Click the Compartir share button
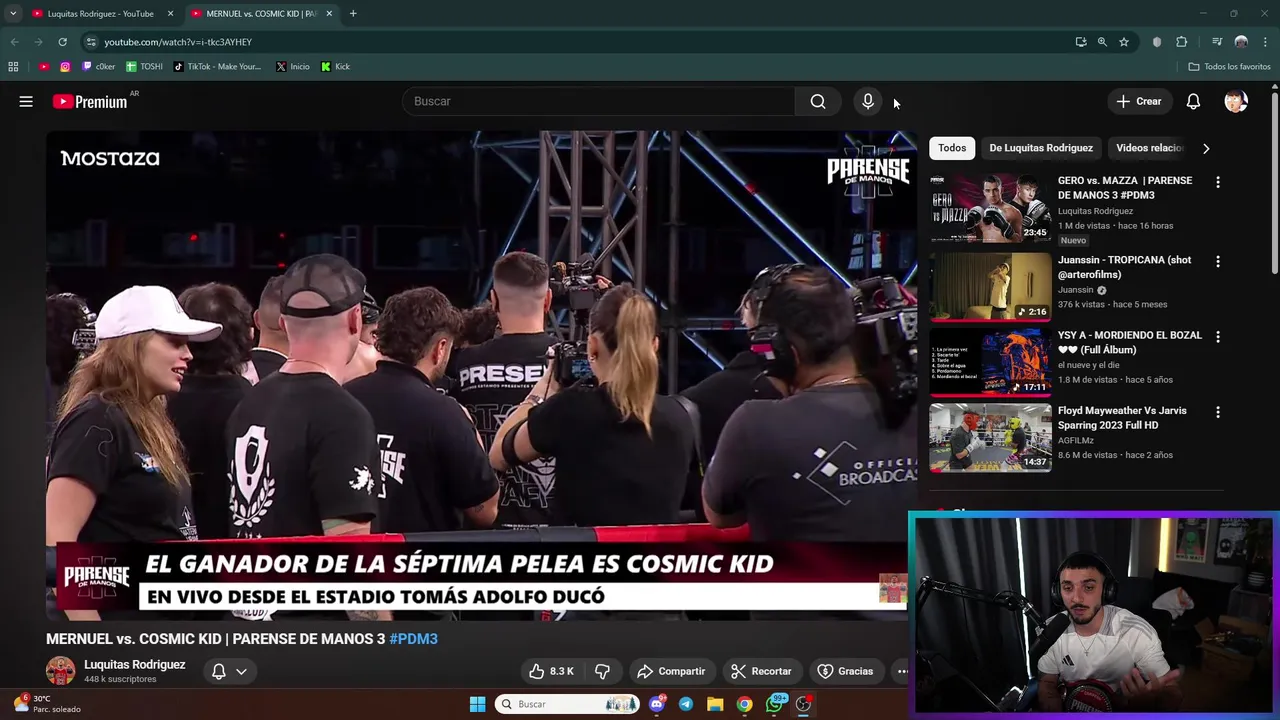Viewport: 1280px width, 720px height. click(670, 671)
